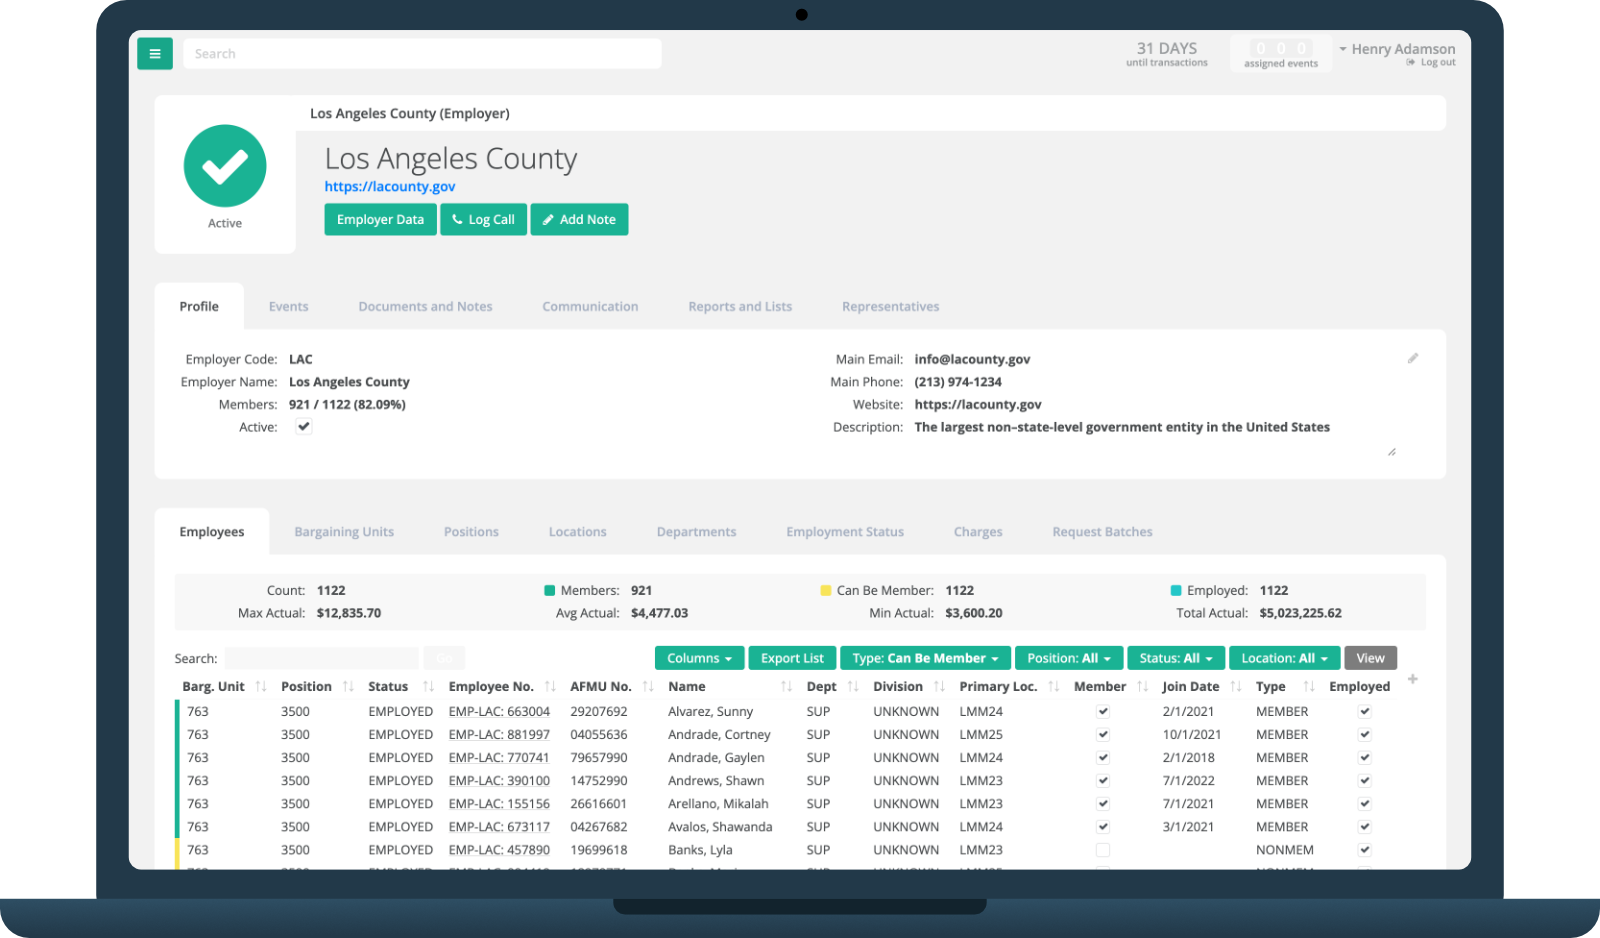Toggle the Active checkbox in profile
Viewport: 1600px width, 938px height.
coord(304,427)
